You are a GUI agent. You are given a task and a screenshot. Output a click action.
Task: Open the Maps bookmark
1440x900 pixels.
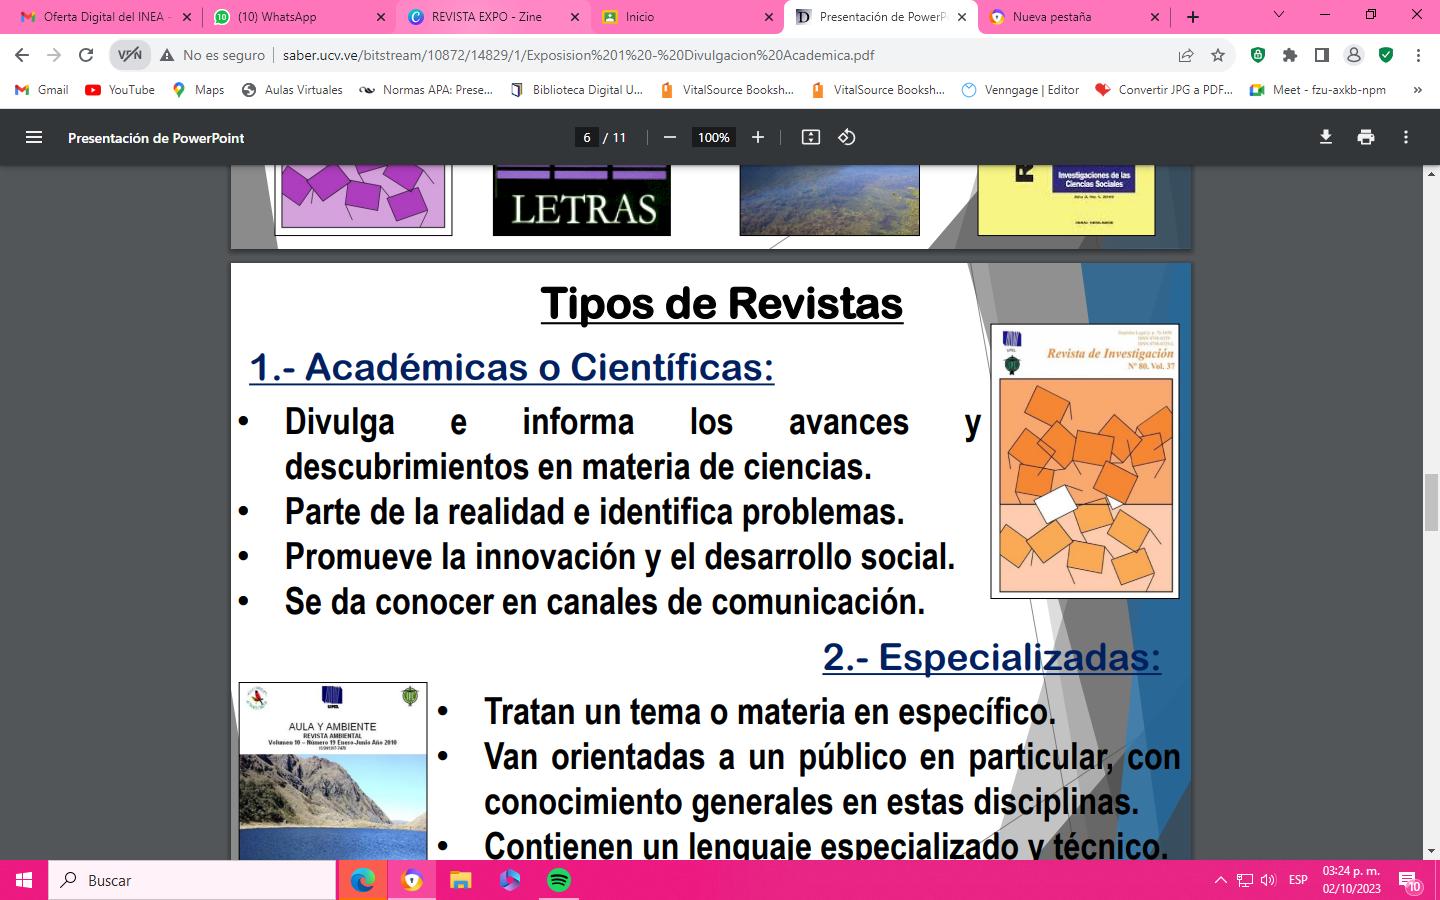click(x=198, y=90)
